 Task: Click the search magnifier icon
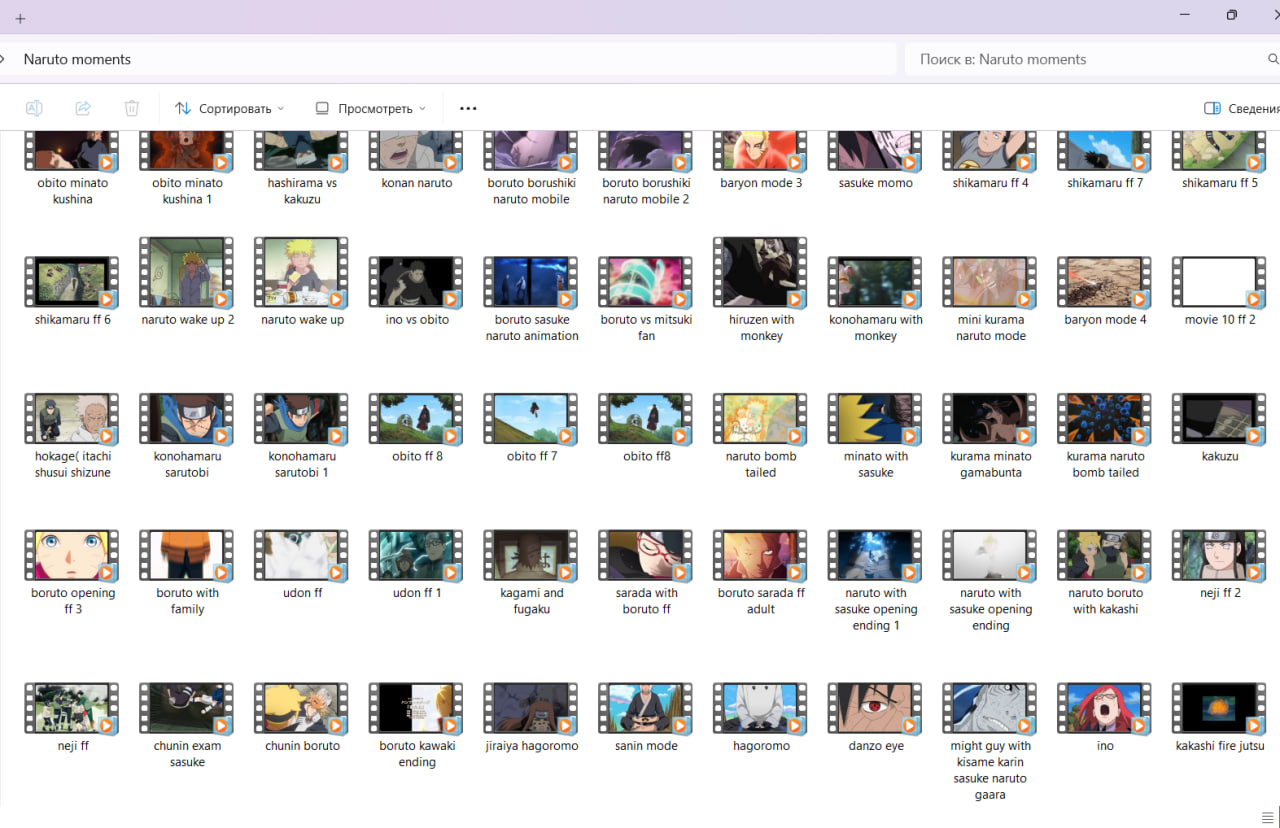pyautogui.click(x=1274, y=59)
